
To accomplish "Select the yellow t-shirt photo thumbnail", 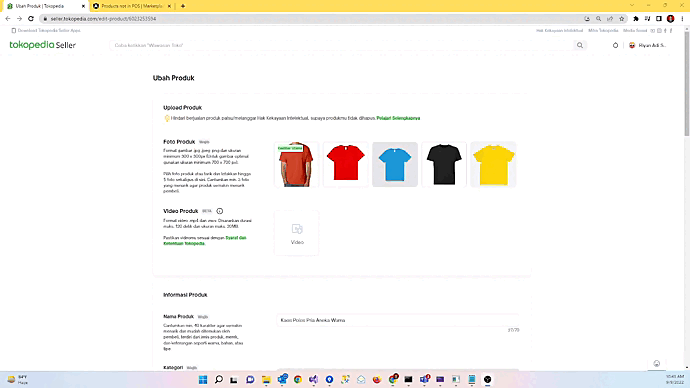I will click(493, 165).
